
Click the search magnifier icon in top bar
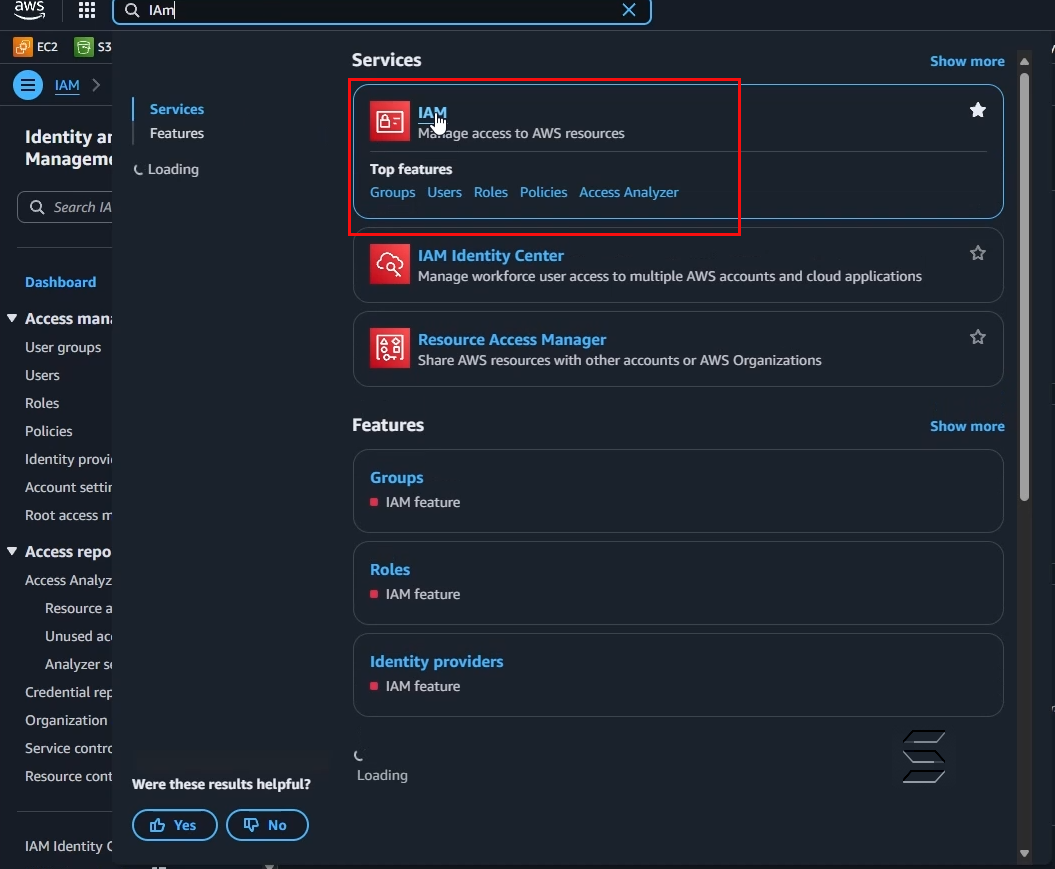click(132, 10)
